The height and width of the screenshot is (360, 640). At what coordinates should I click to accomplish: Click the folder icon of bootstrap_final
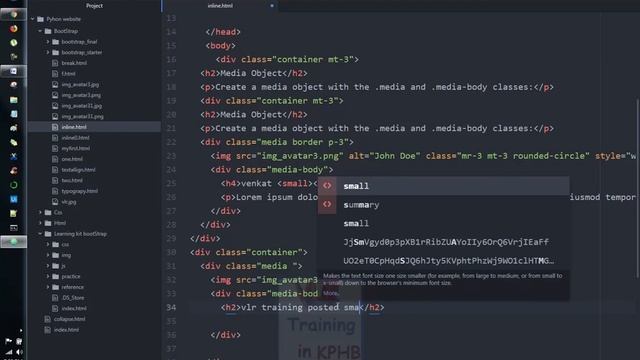pyautogui.click(x=56, y=42)
